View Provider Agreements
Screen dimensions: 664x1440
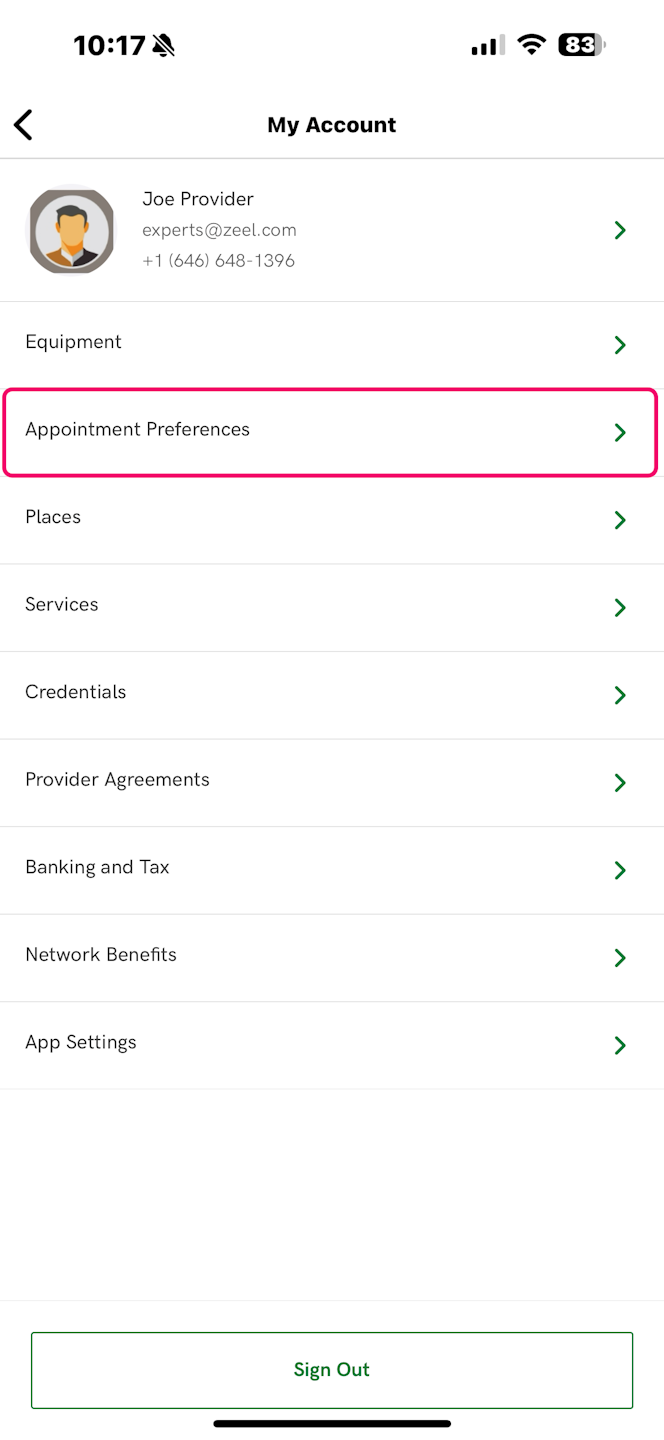coord(118,780)
